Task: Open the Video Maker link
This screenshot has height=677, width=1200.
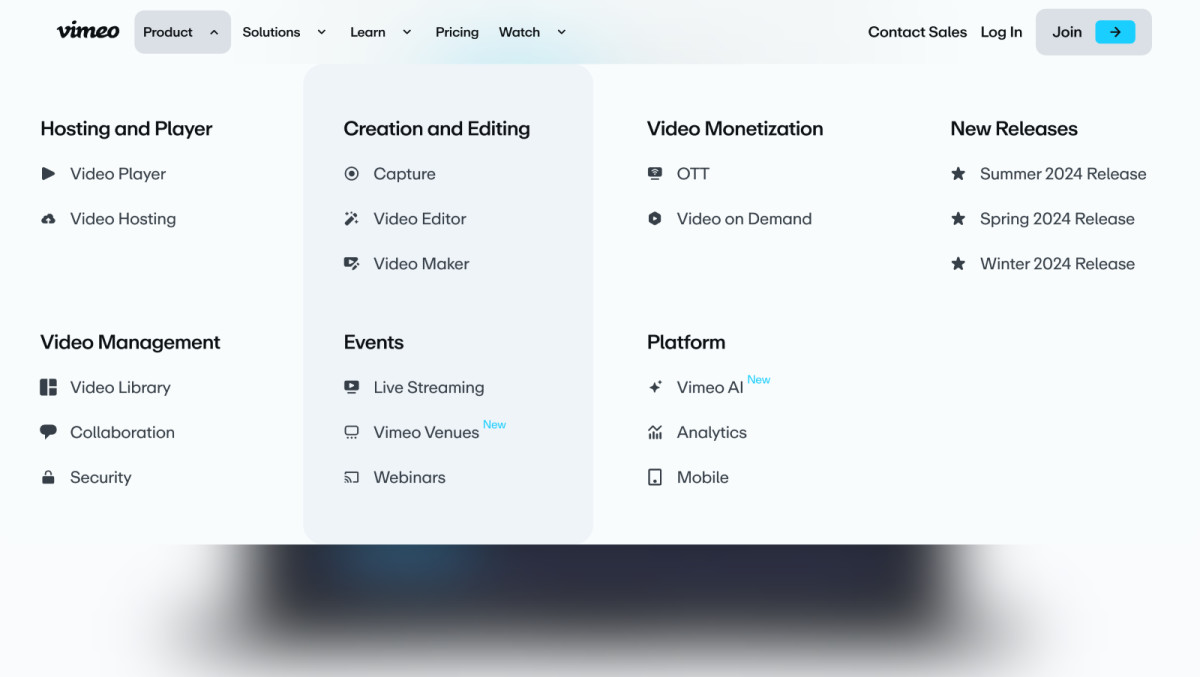Action: tap(421, 264)
